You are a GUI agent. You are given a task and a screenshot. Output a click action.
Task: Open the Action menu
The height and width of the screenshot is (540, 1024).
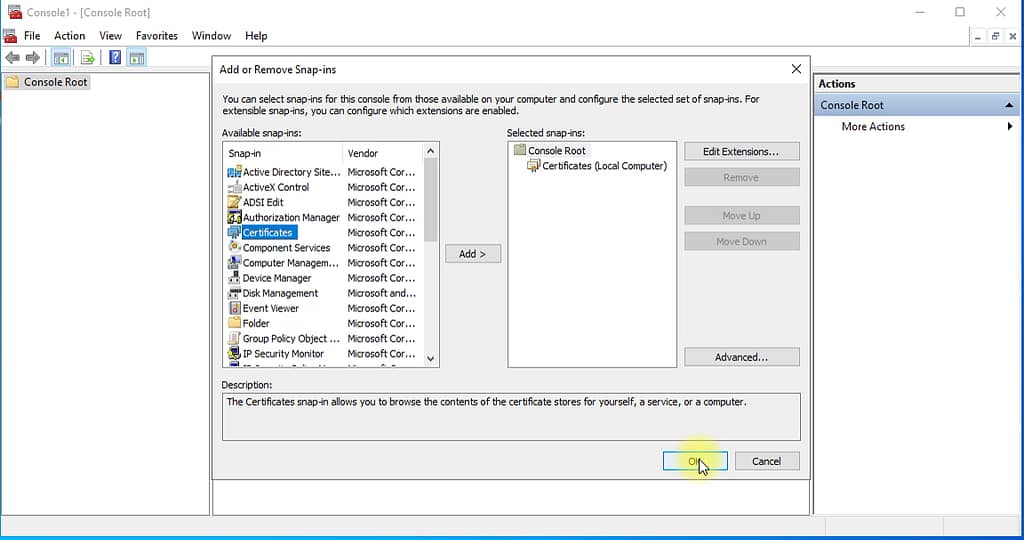tap(69, 36)
